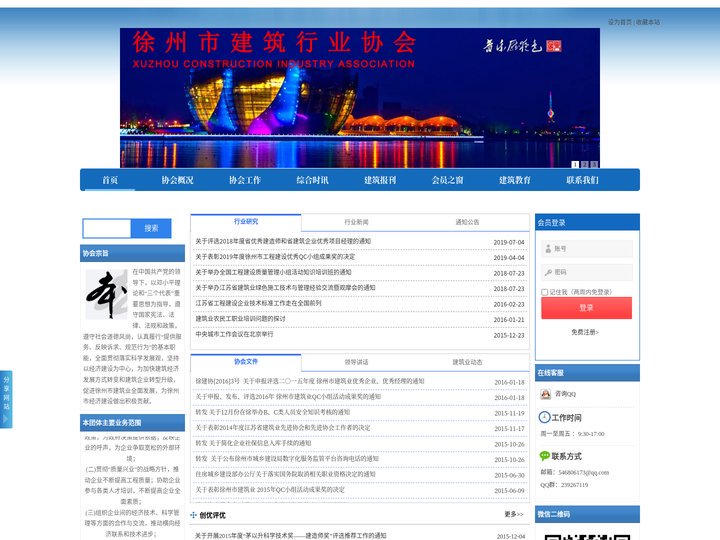Open the 江苏省工程建设企业技术标准 article
This screenshot has width=720, height=540.
click(x=259, y=304)
